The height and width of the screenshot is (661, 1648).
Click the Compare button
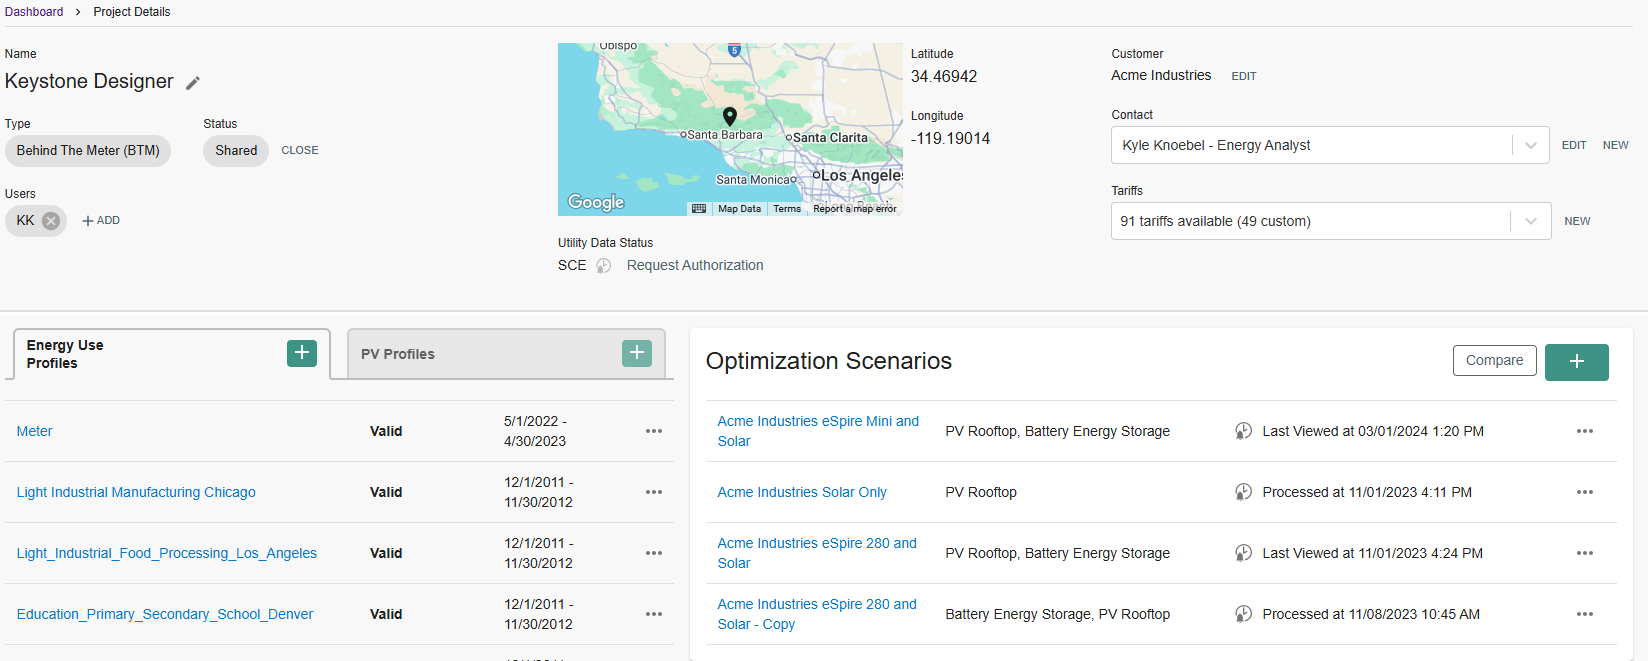tap(1494, 361)
